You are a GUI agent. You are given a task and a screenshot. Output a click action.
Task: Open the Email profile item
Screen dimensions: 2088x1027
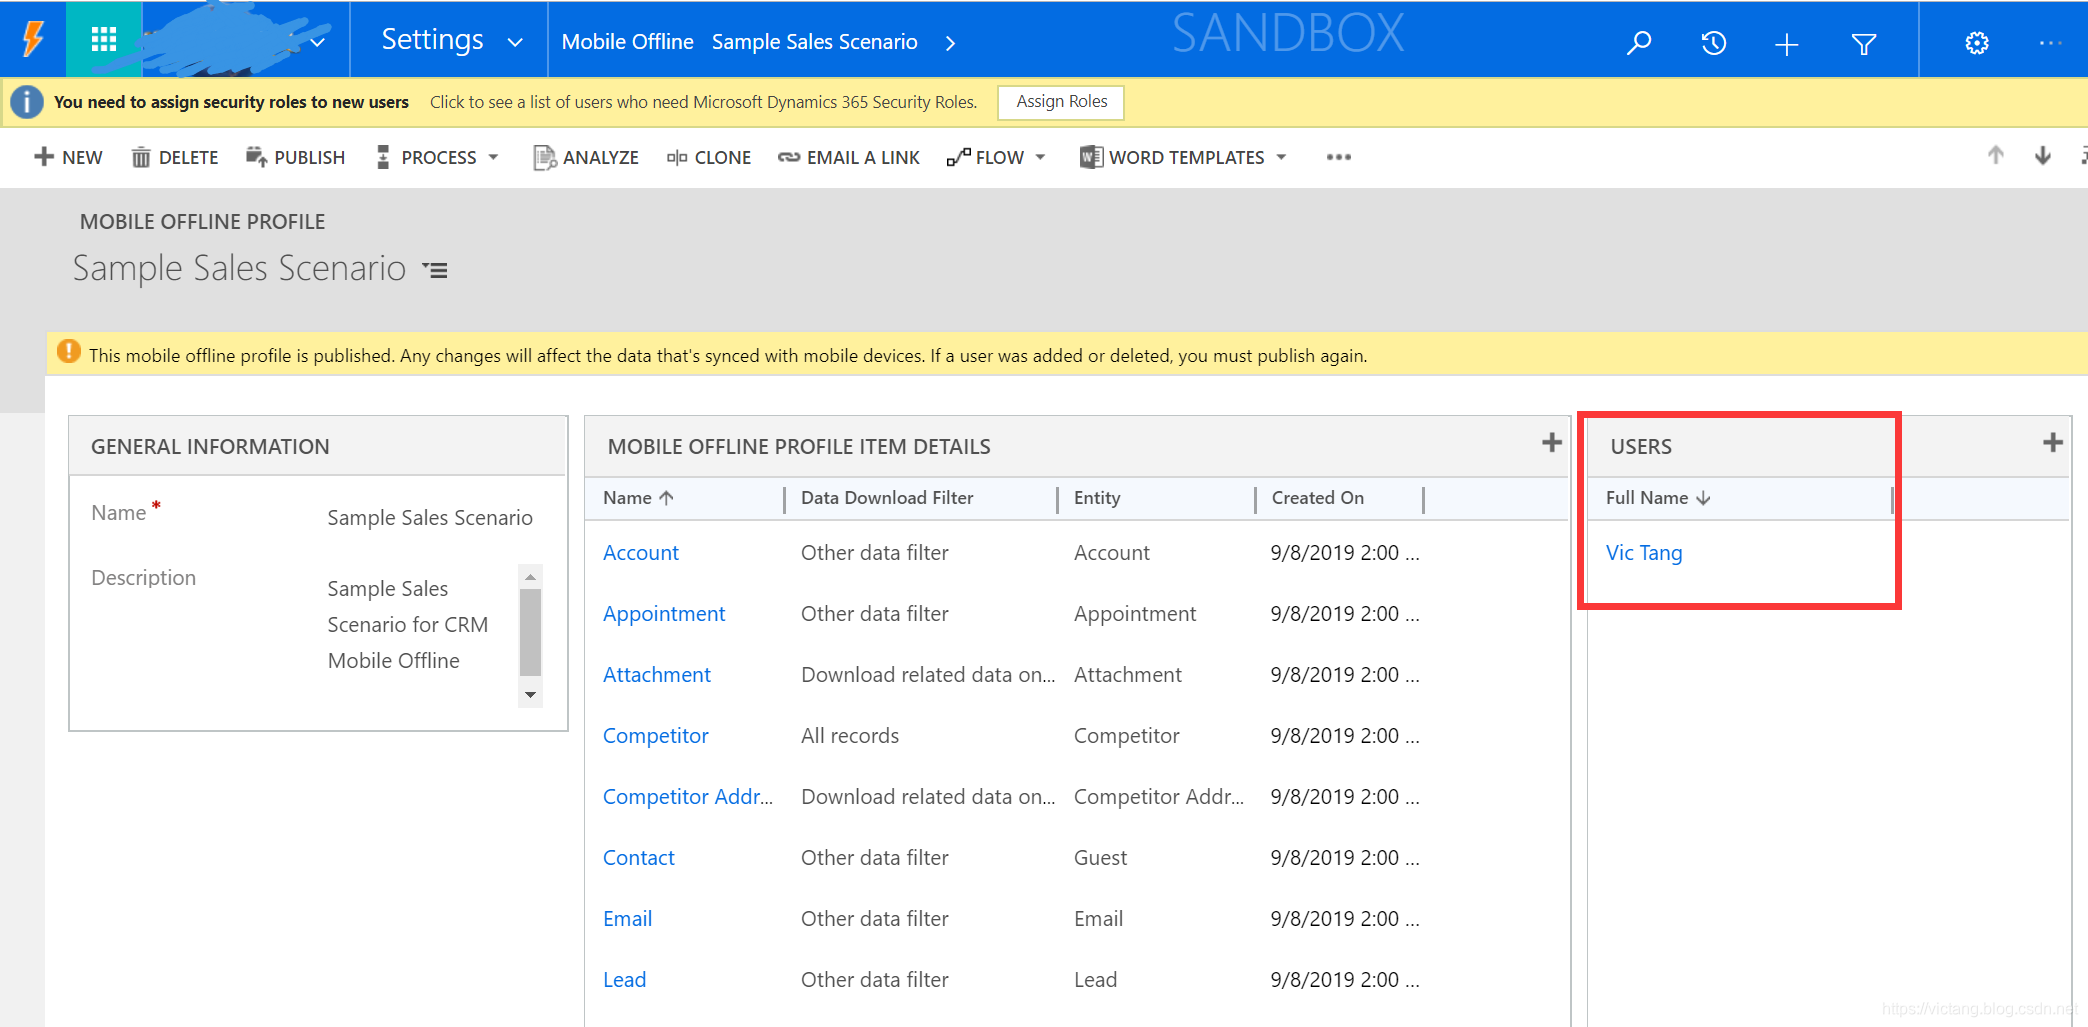coord(628,919)
